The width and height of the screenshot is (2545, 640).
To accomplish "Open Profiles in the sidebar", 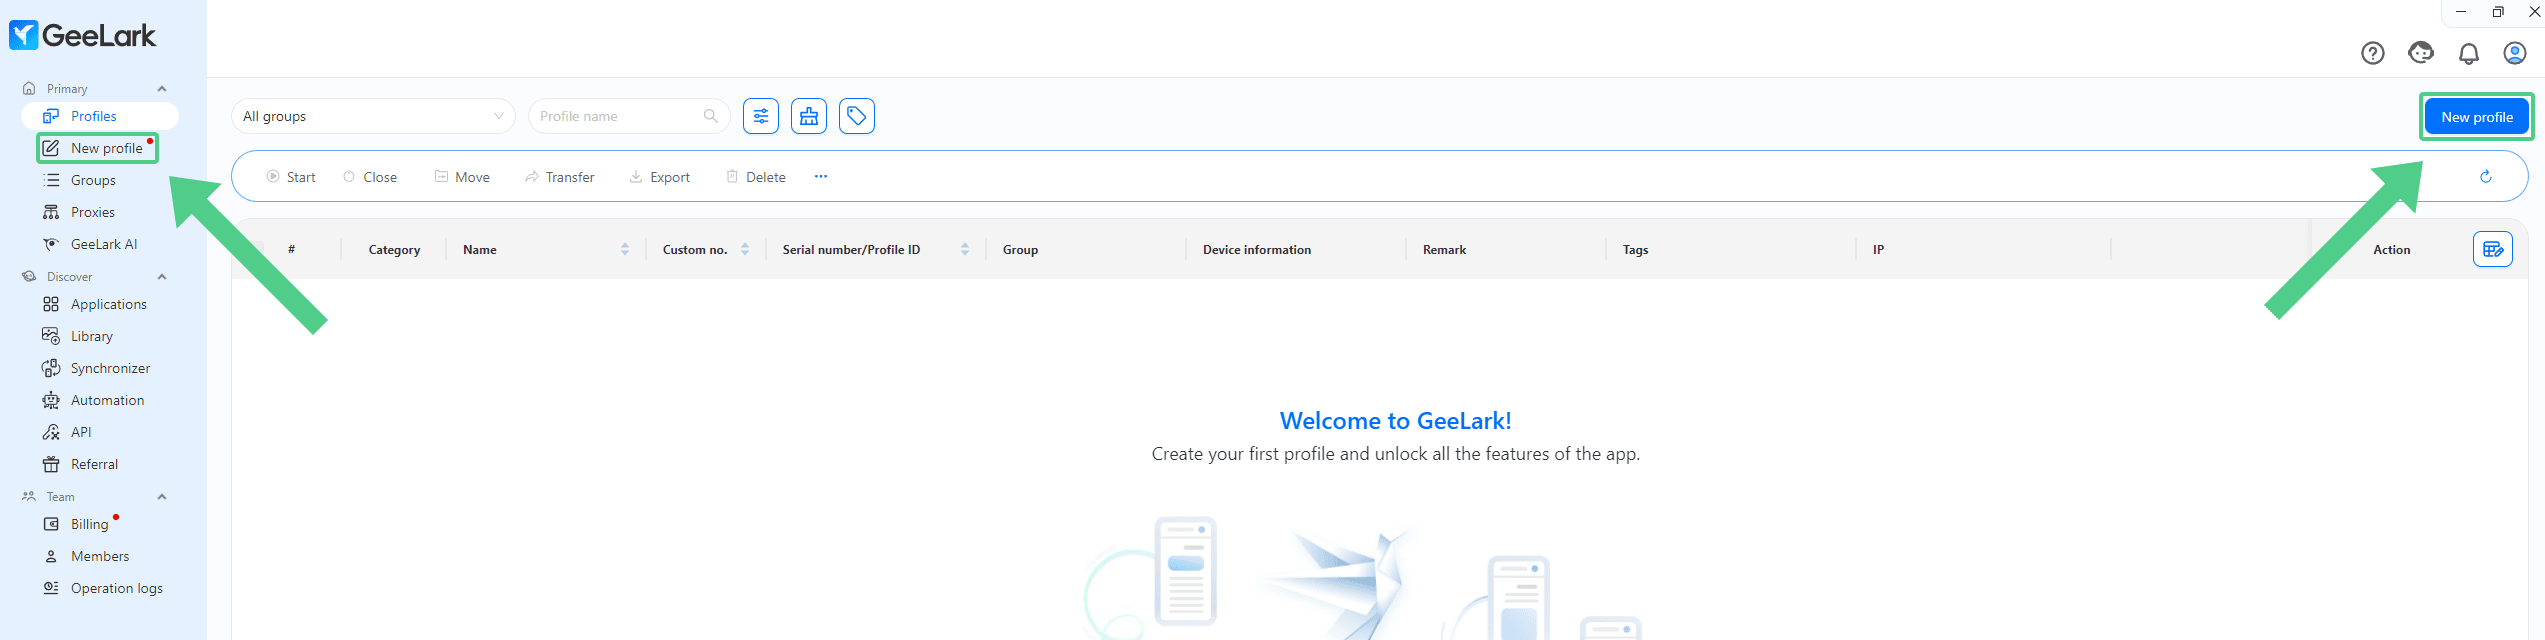I will pos(99,116).
